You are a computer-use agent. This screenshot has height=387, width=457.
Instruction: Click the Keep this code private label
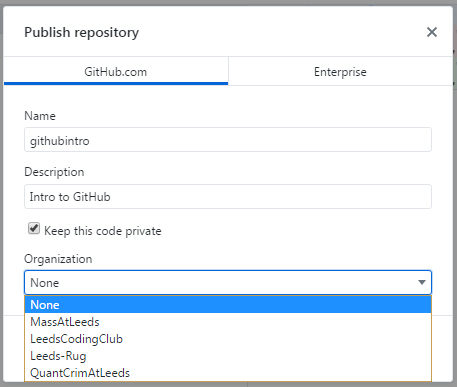[103, 231]
